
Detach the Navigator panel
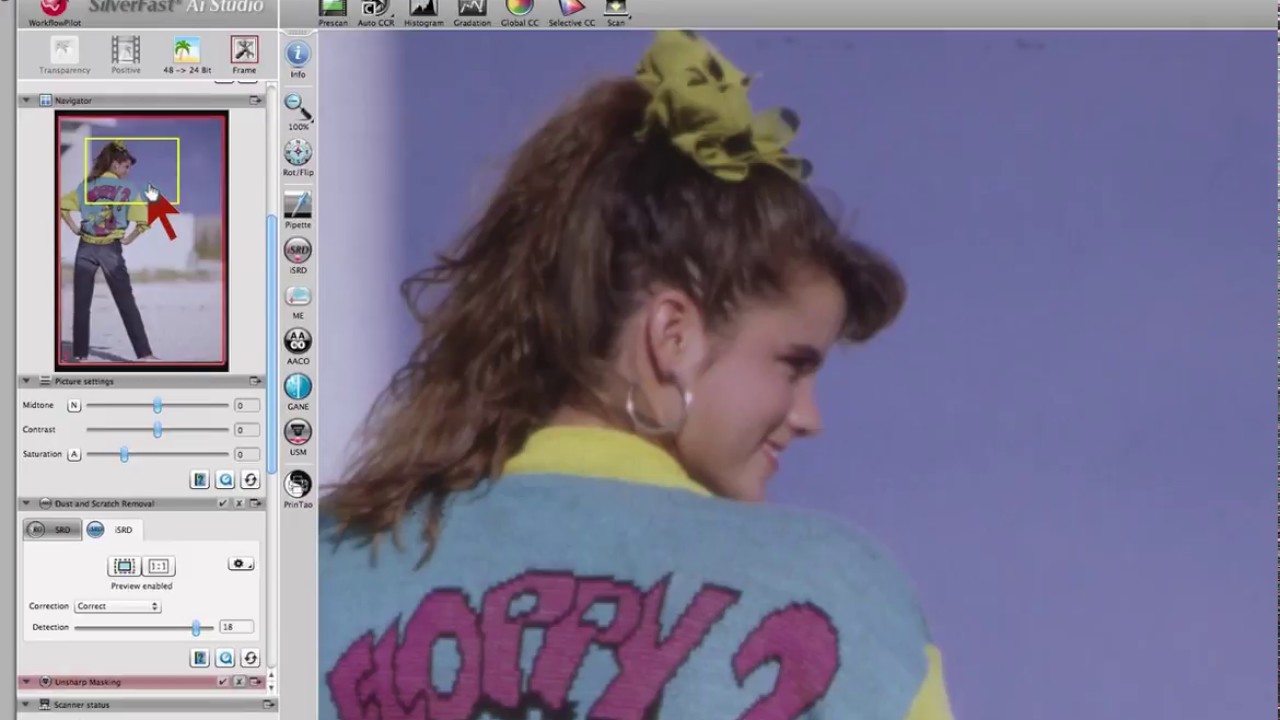click(256, 100)
